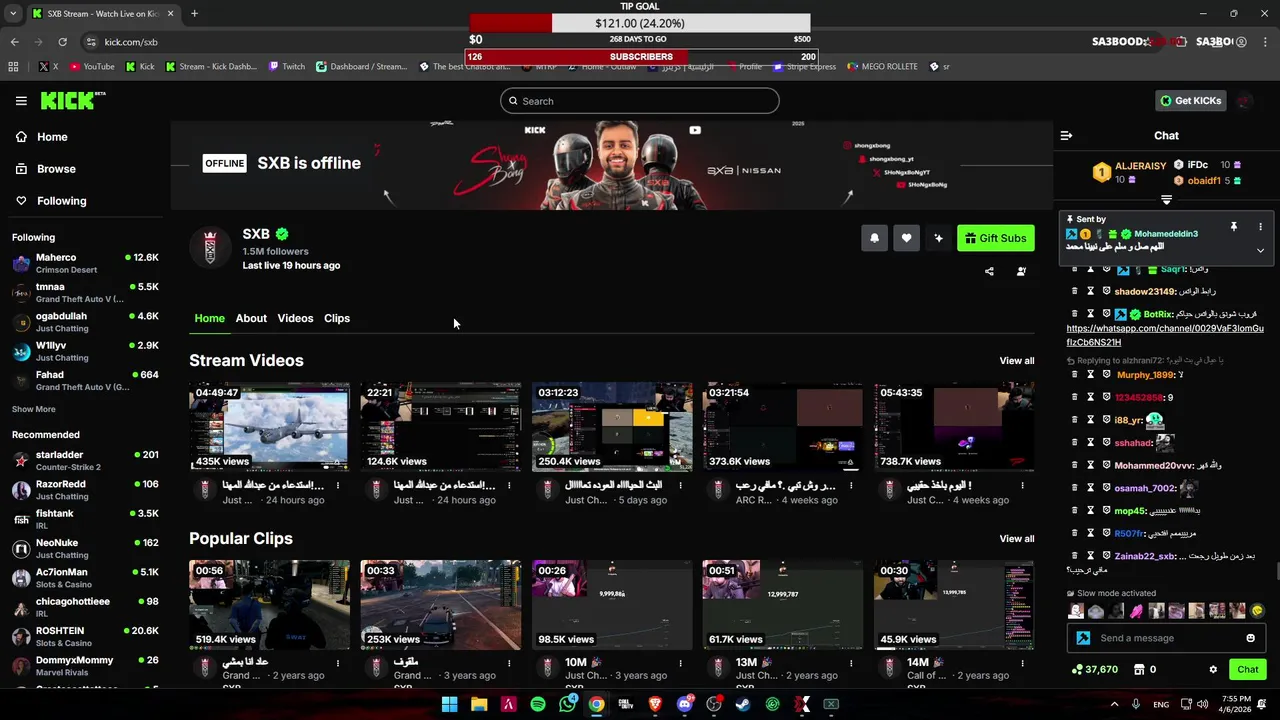Image resolution: width=1280 pixels, height=720 pixels.
Task: Click the yellow Kick quick emote
Action: 1258,611
